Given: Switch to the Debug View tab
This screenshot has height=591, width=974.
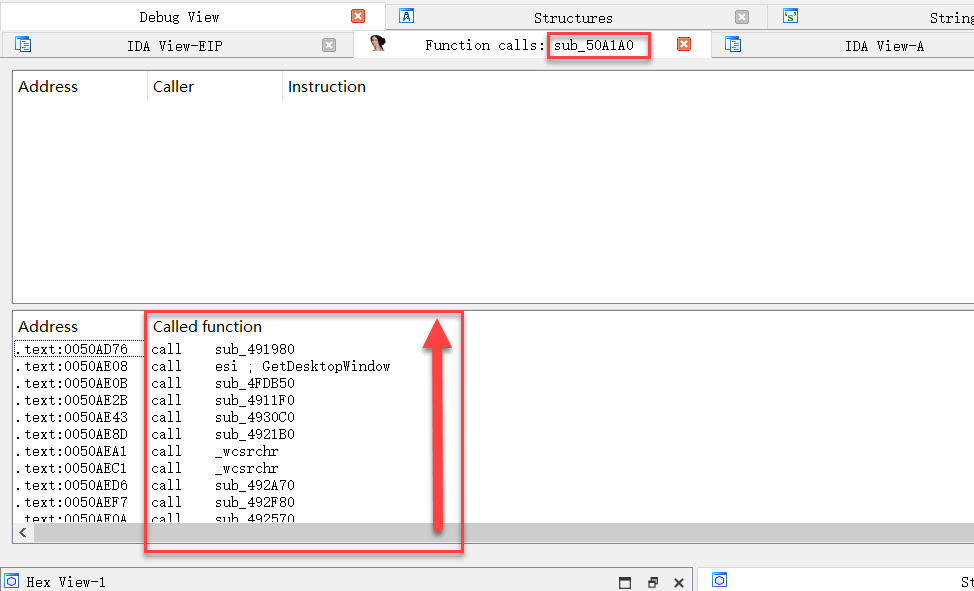Looking at the screenshot, I should point(179,17).
